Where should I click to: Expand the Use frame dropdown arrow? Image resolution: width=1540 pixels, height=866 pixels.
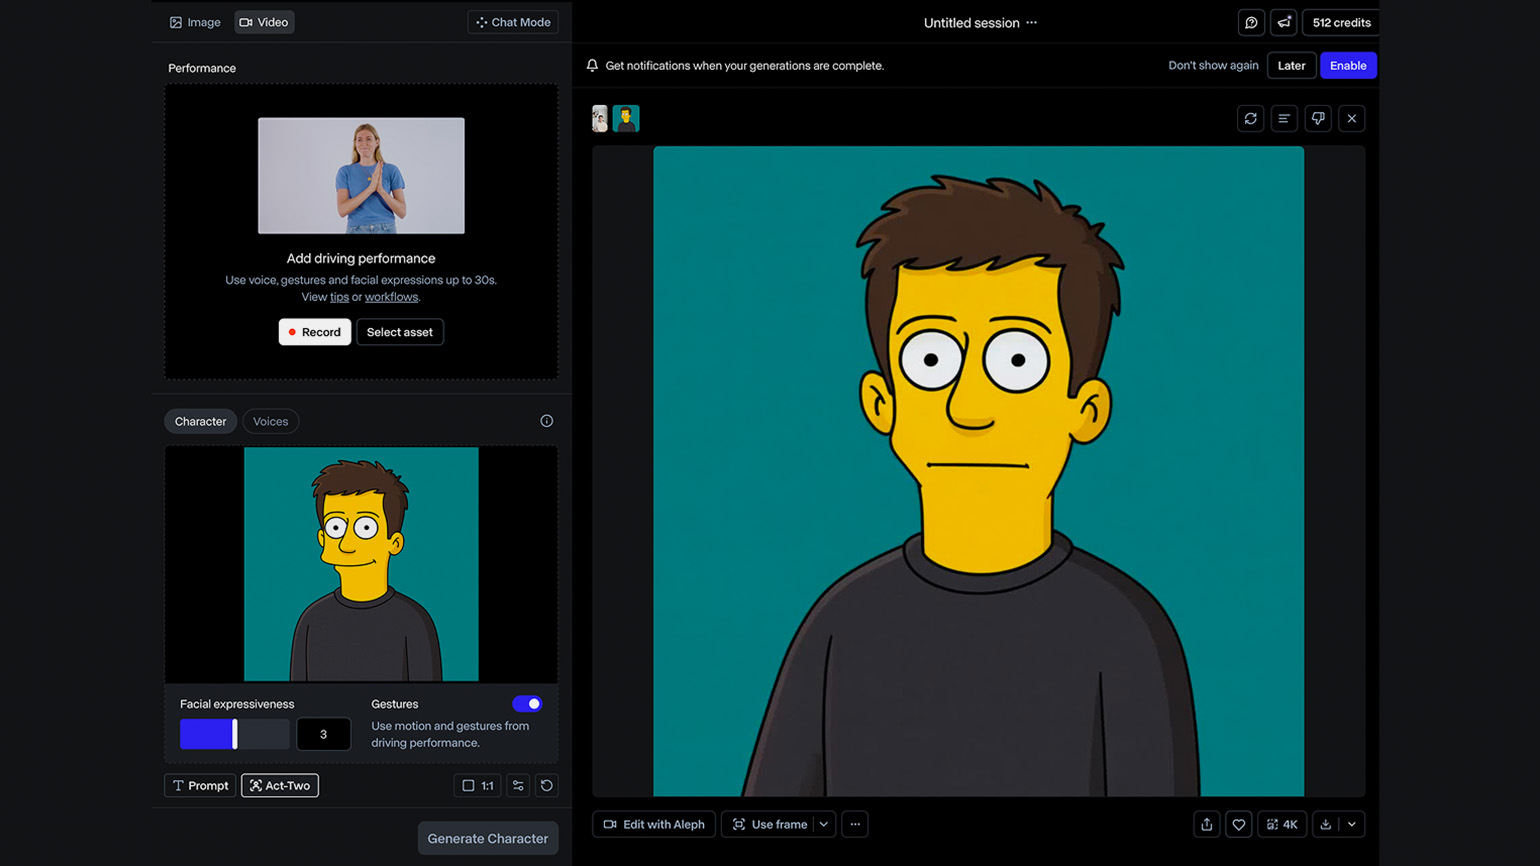[x=824, y=825]
